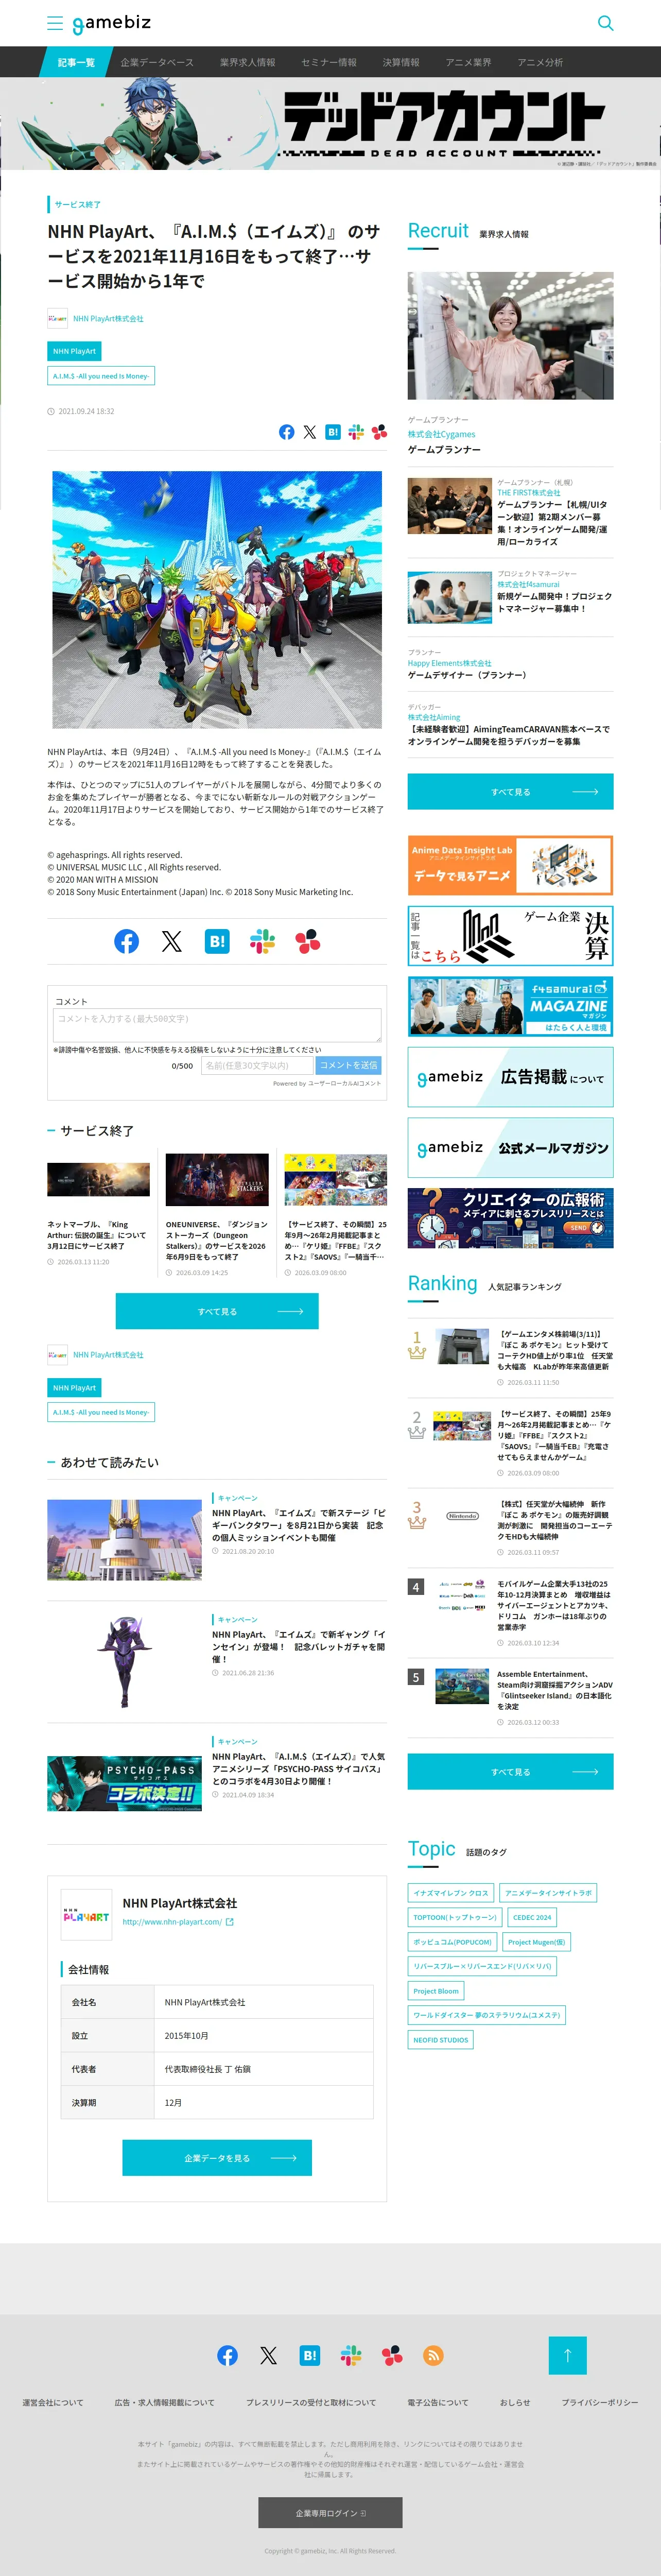
Task: Click the 企業データを見る button
Action: coord(217,2157)
